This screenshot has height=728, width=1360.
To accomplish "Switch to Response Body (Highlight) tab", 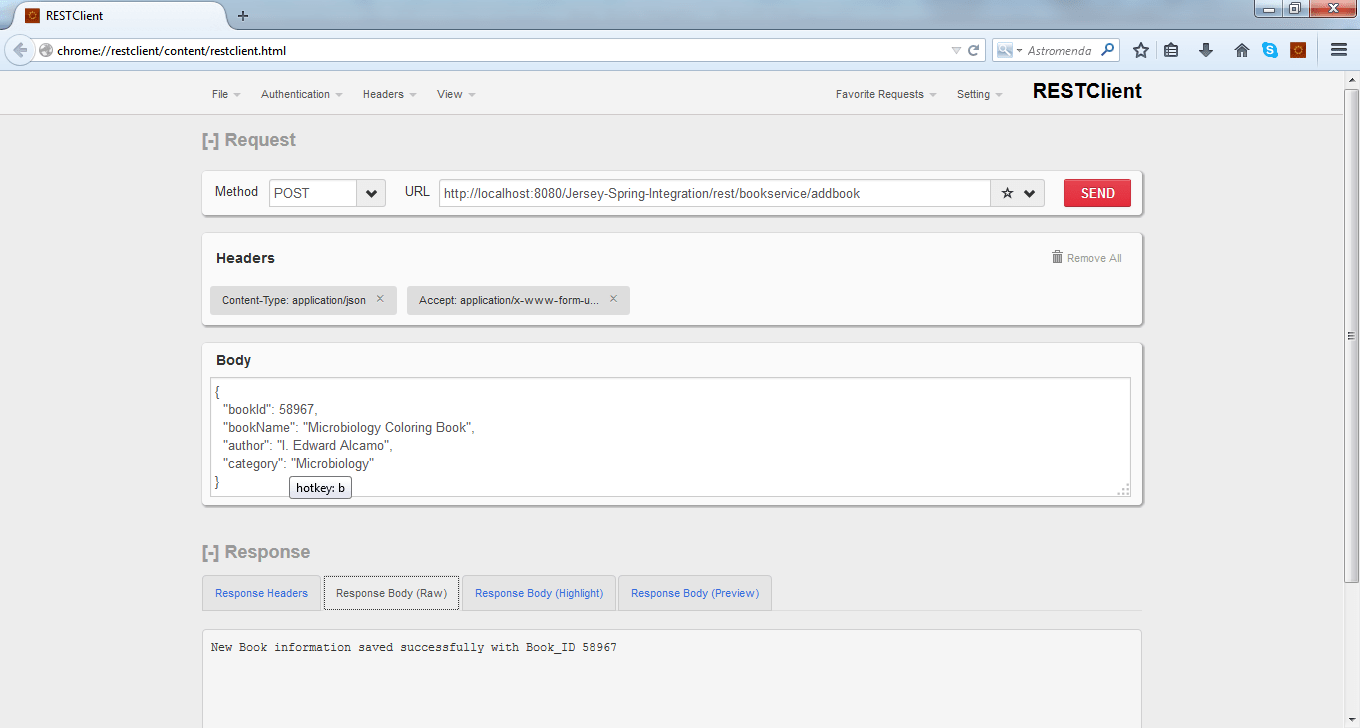I will [538, 593].
